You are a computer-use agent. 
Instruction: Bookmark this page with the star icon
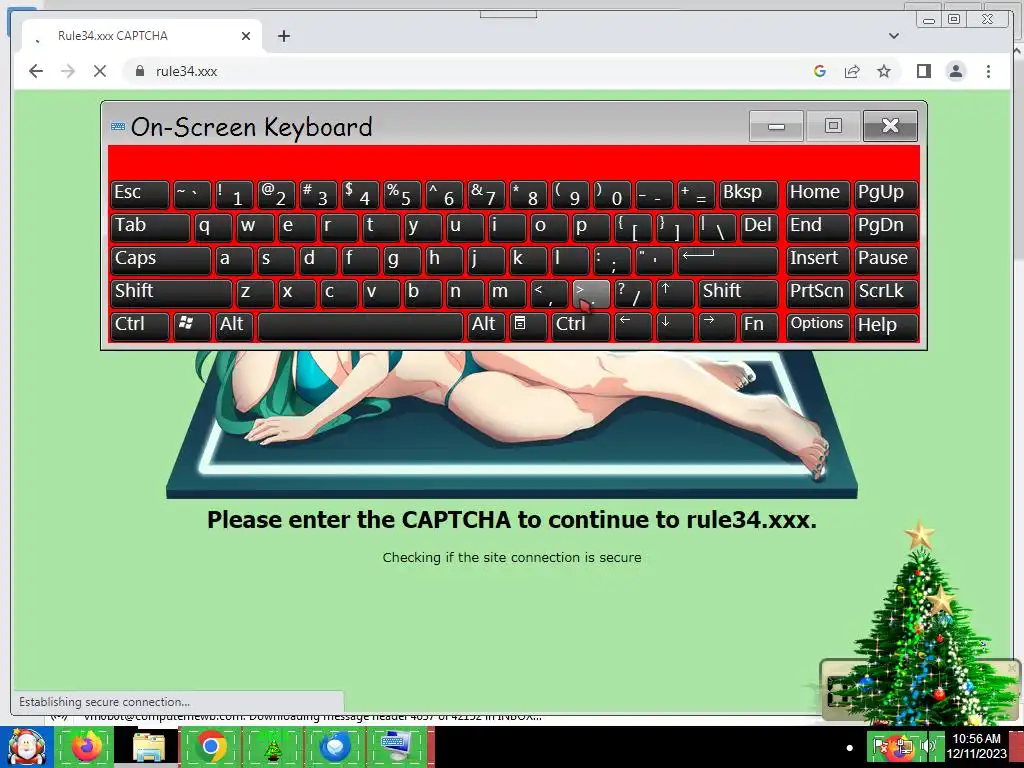coord(884,71)
